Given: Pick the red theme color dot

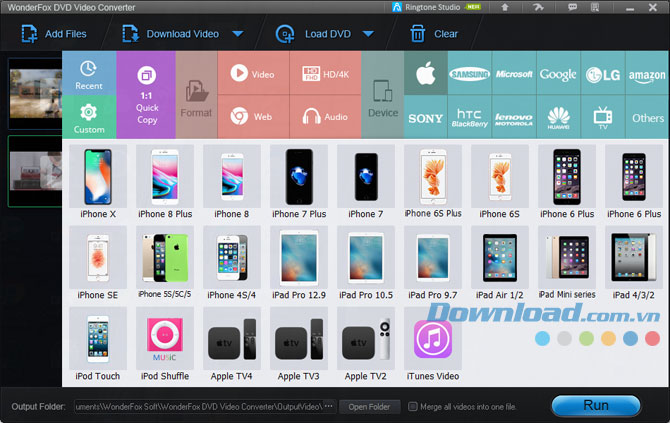Looking at the screenshot, I should click(652, 338).
